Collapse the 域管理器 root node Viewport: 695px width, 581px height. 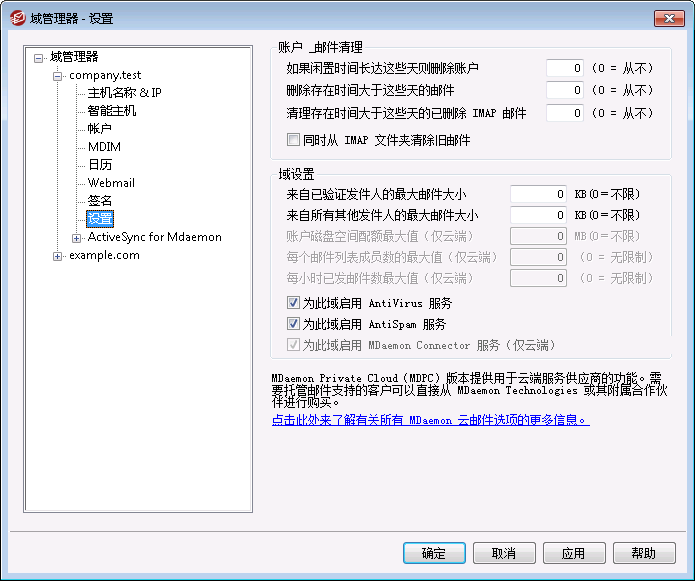point(39,58)
